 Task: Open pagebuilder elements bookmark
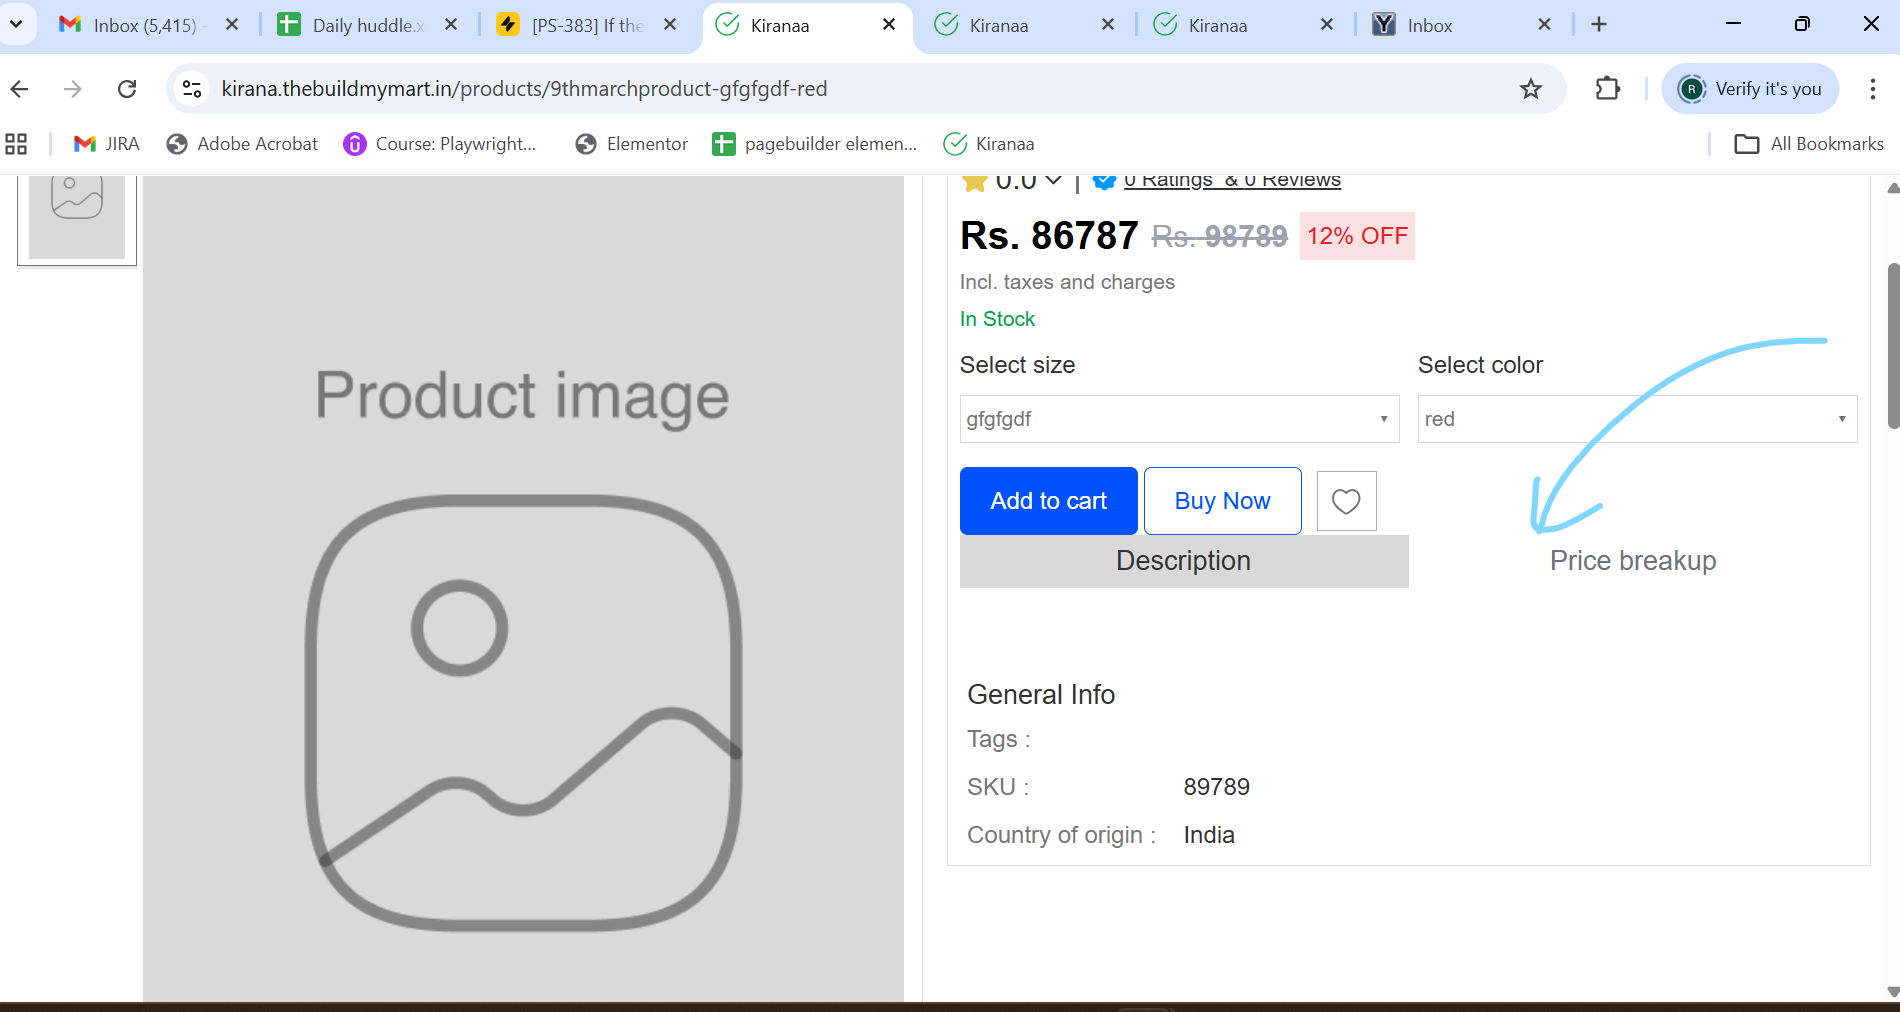pos(814,144)
